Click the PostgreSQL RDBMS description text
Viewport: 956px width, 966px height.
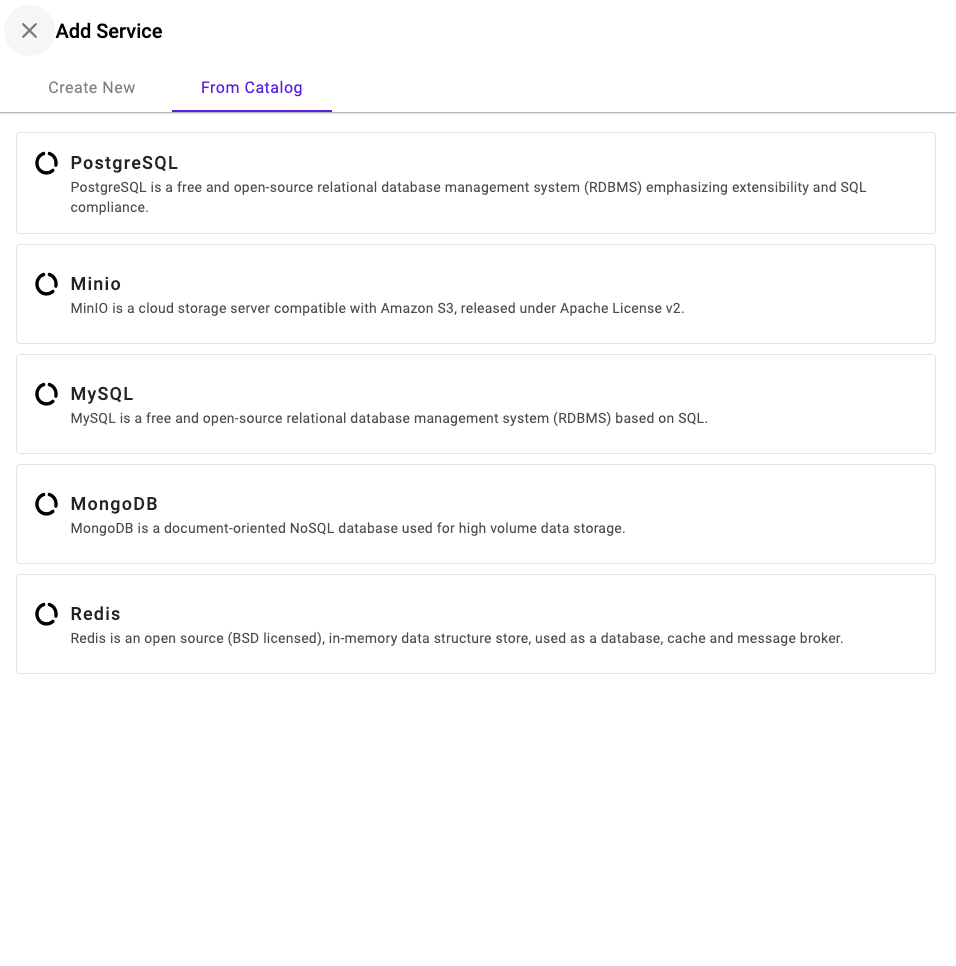click(x=468, y=197)
